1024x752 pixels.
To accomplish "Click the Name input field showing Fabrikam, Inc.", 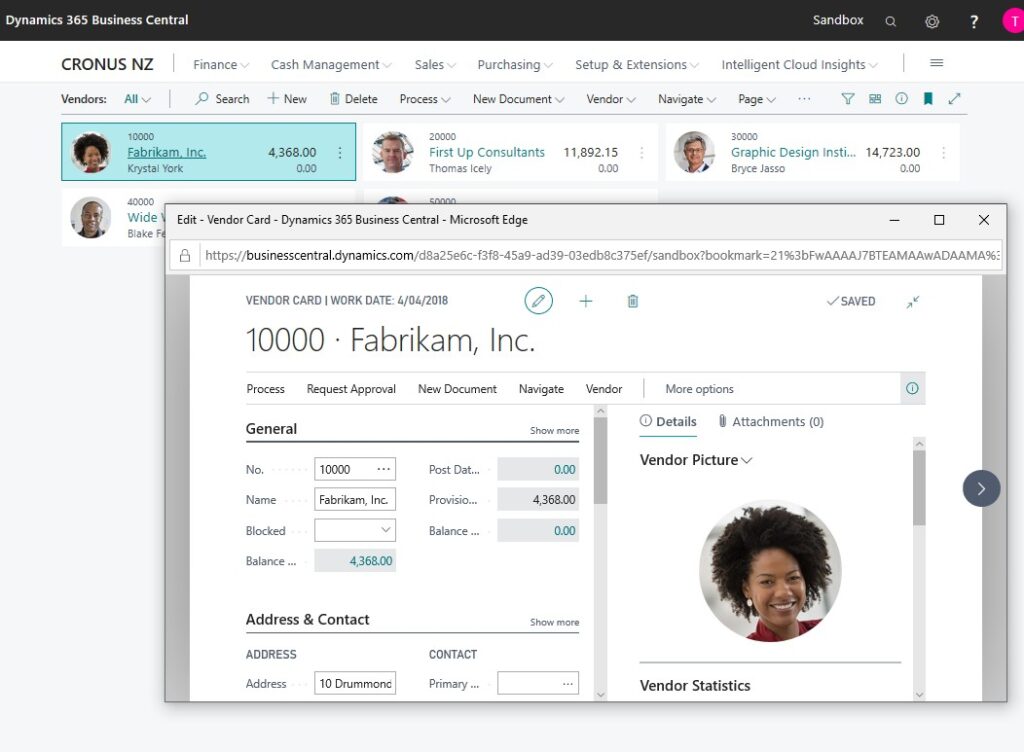I will tap(355, 499).
